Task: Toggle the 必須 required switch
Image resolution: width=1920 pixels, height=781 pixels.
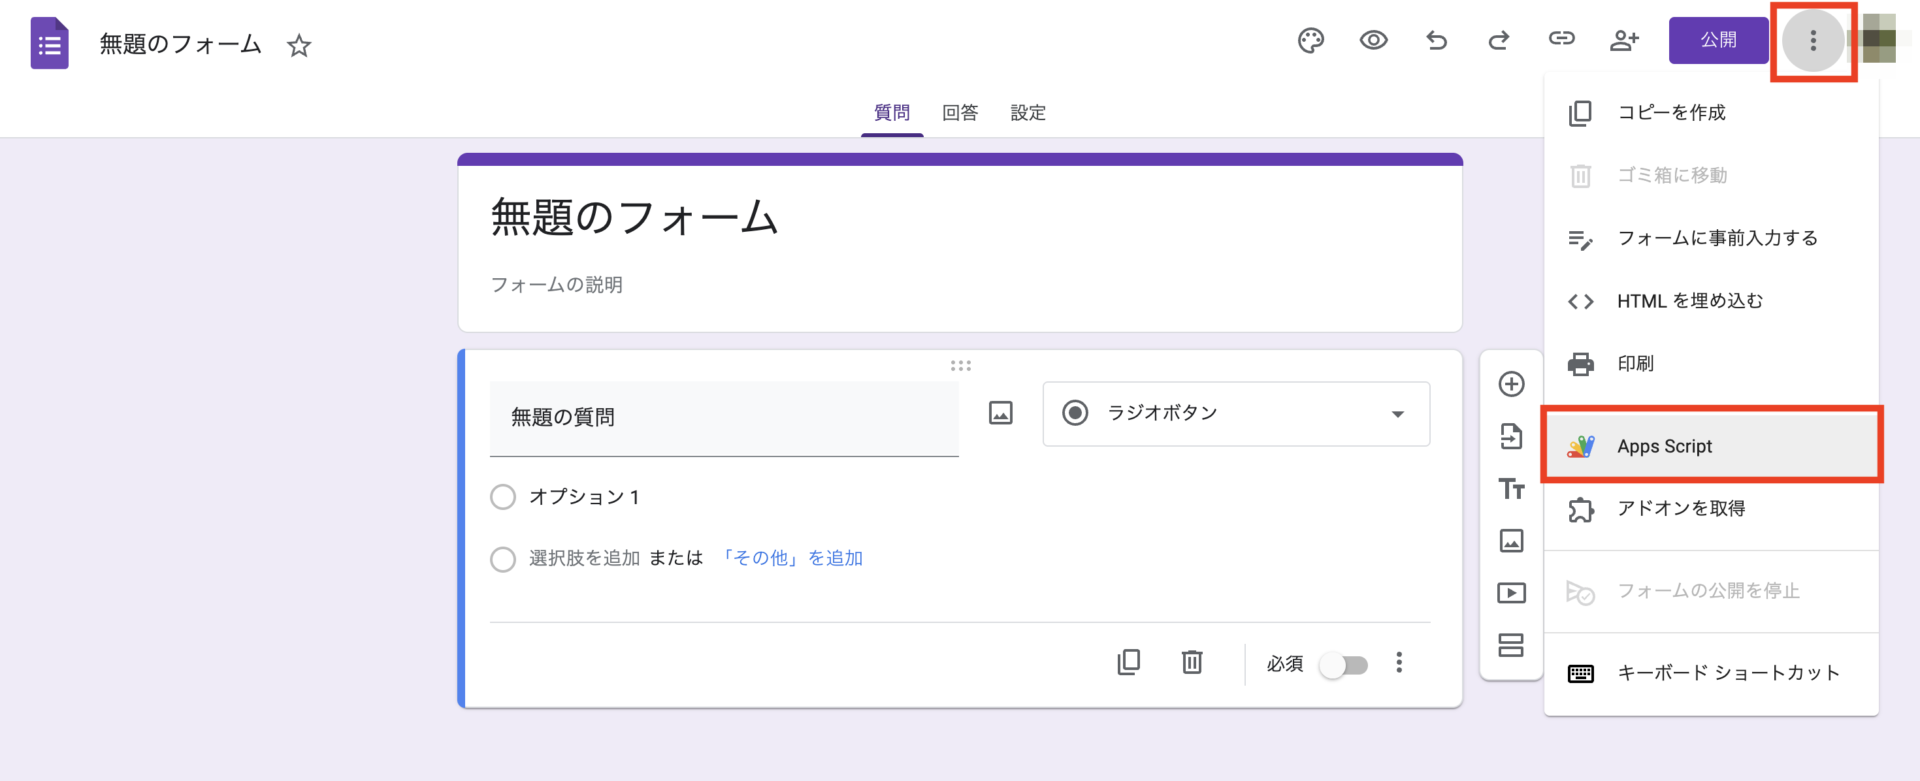Action: 1343,665
